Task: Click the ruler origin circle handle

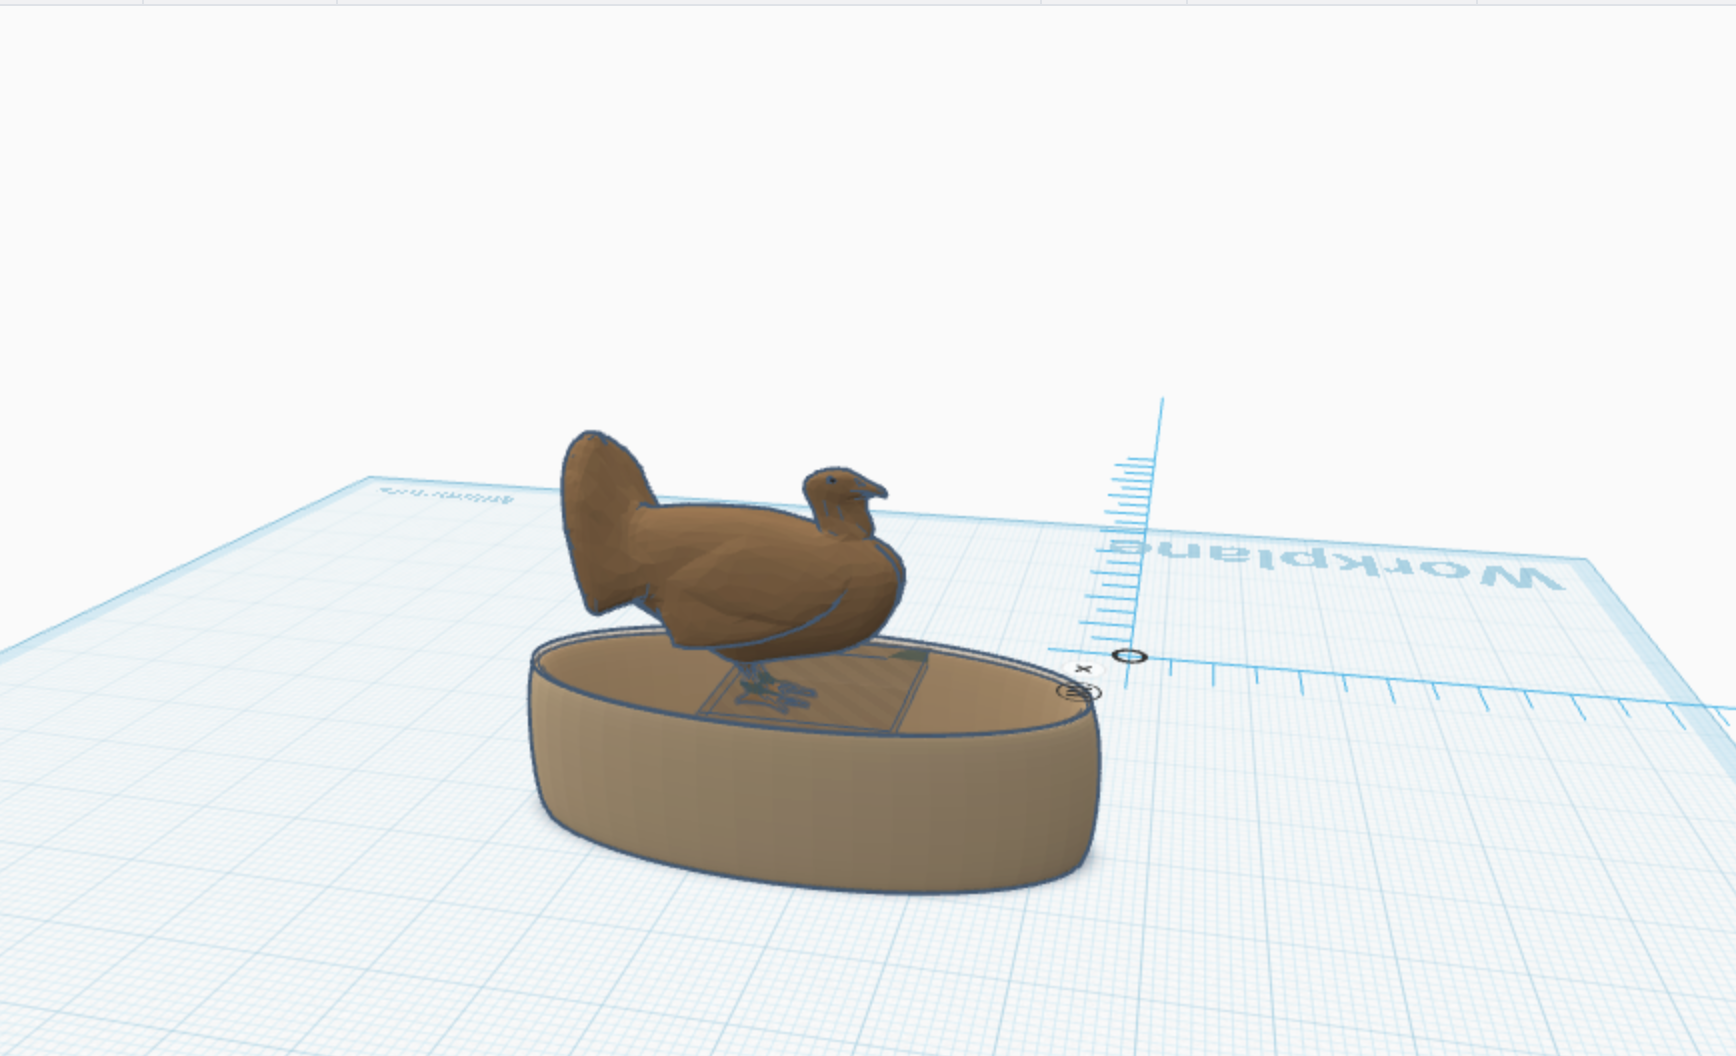Action: [1129, 656]
